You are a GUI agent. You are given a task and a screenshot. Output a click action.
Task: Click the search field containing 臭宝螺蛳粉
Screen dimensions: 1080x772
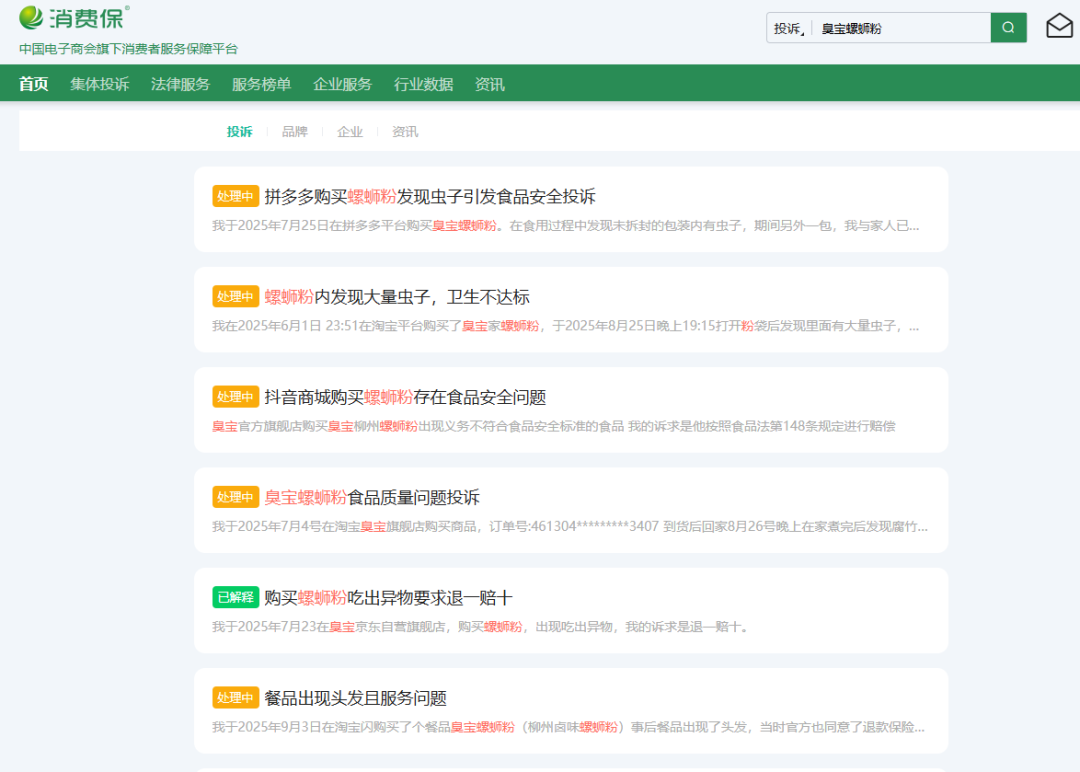point(901,28)
